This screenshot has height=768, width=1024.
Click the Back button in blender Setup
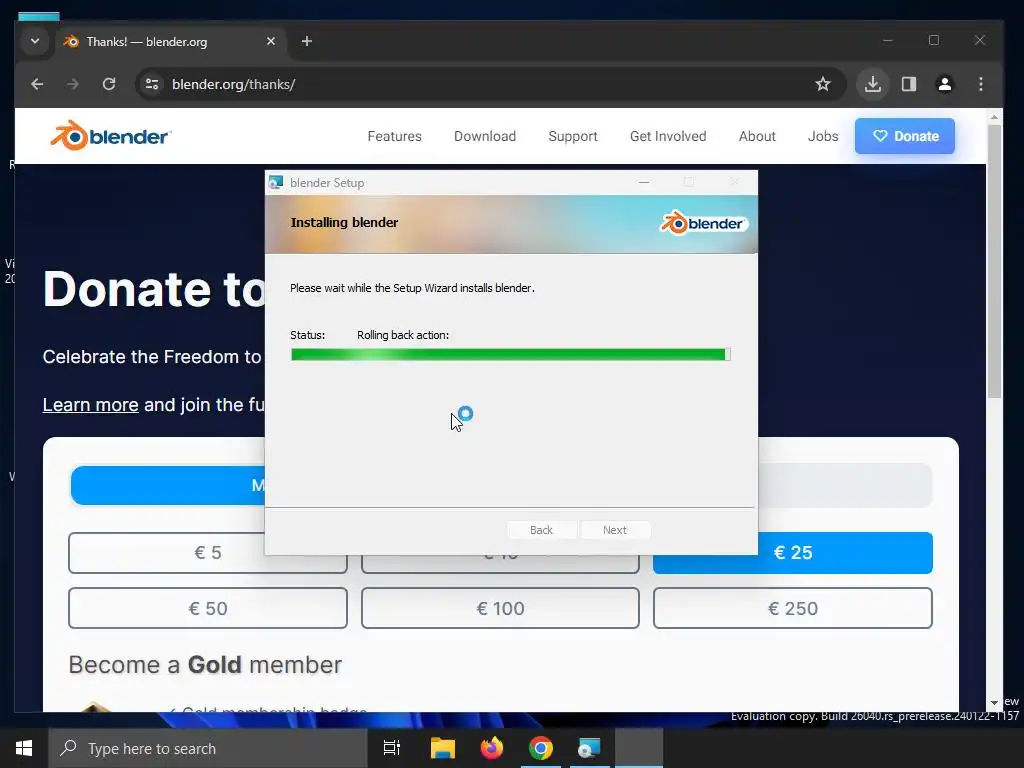click(541, 530)
